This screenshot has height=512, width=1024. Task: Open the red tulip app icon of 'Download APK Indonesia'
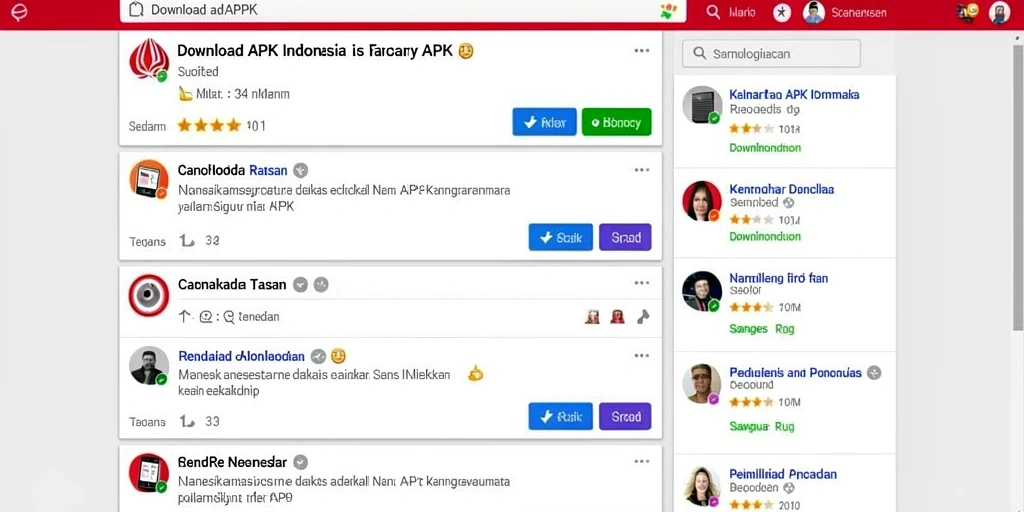pyautogui.click(x=149, y=59)
